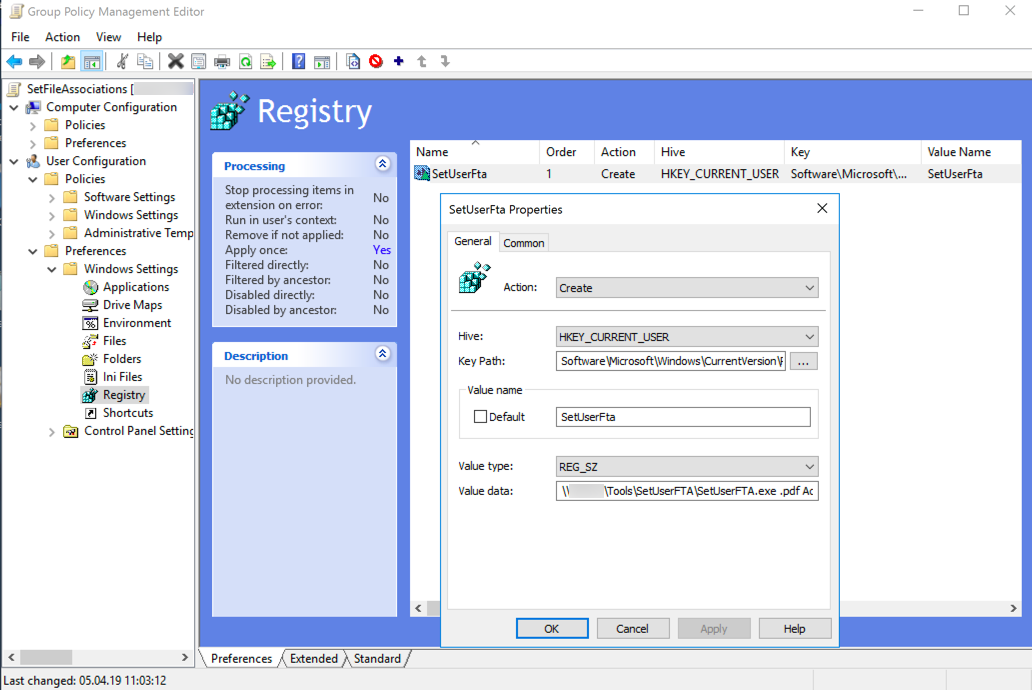Open the Value type dropdown showing REG_SZ

687,467
